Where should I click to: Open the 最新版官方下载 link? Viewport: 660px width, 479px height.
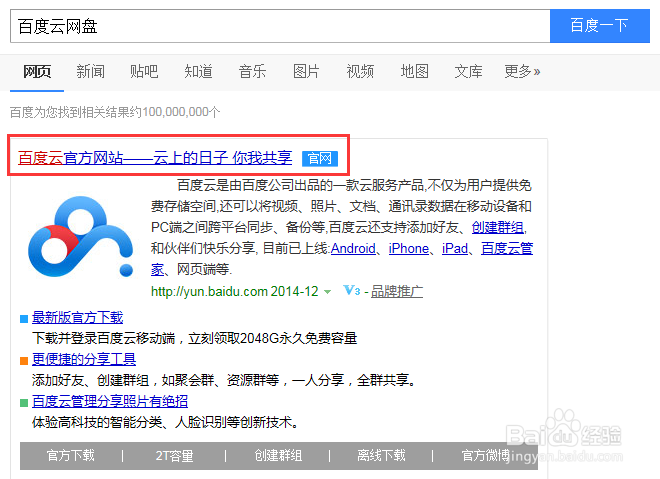[x=77, y=317]
